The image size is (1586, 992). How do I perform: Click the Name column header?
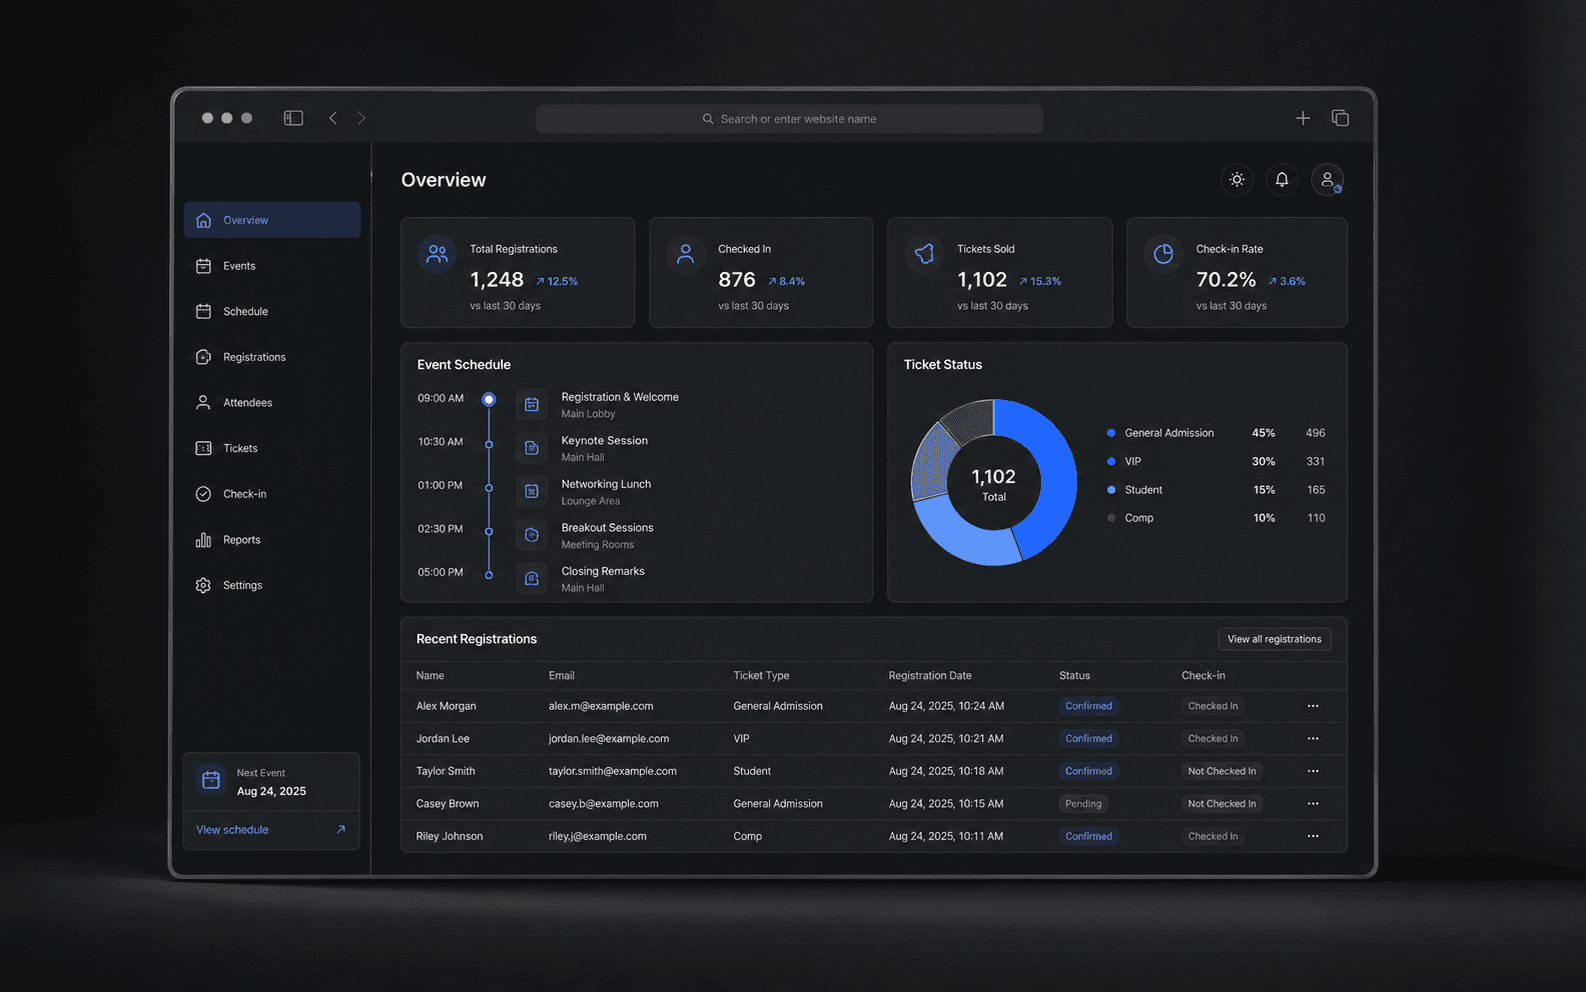point(430,676)
